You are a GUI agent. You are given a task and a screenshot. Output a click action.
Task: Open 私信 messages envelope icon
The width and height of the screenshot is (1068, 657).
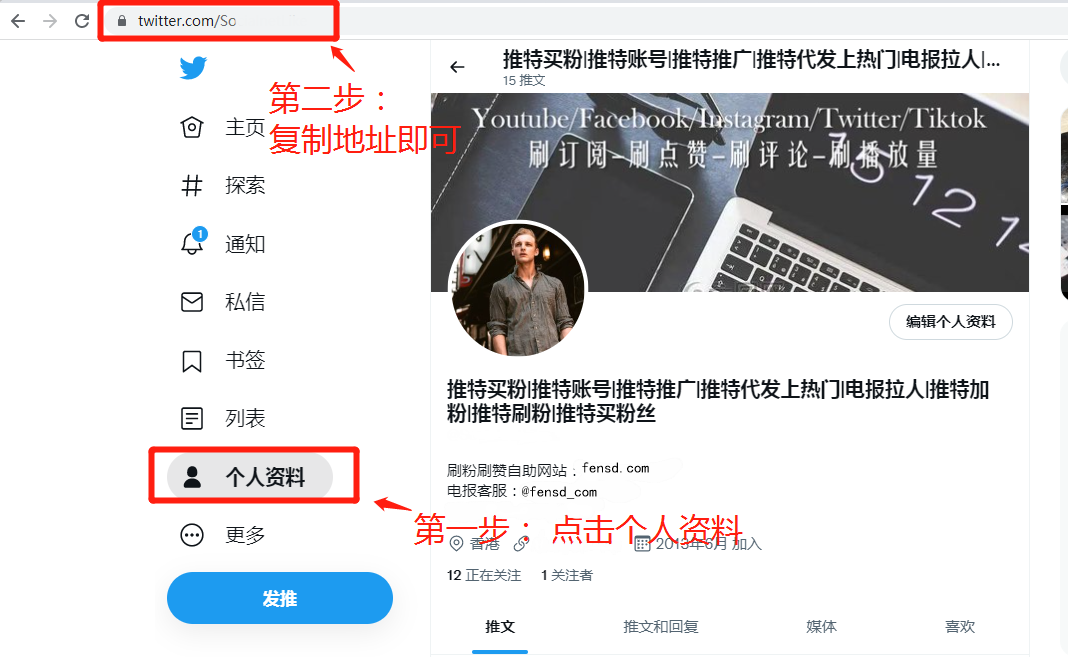(x=192, y=302)
